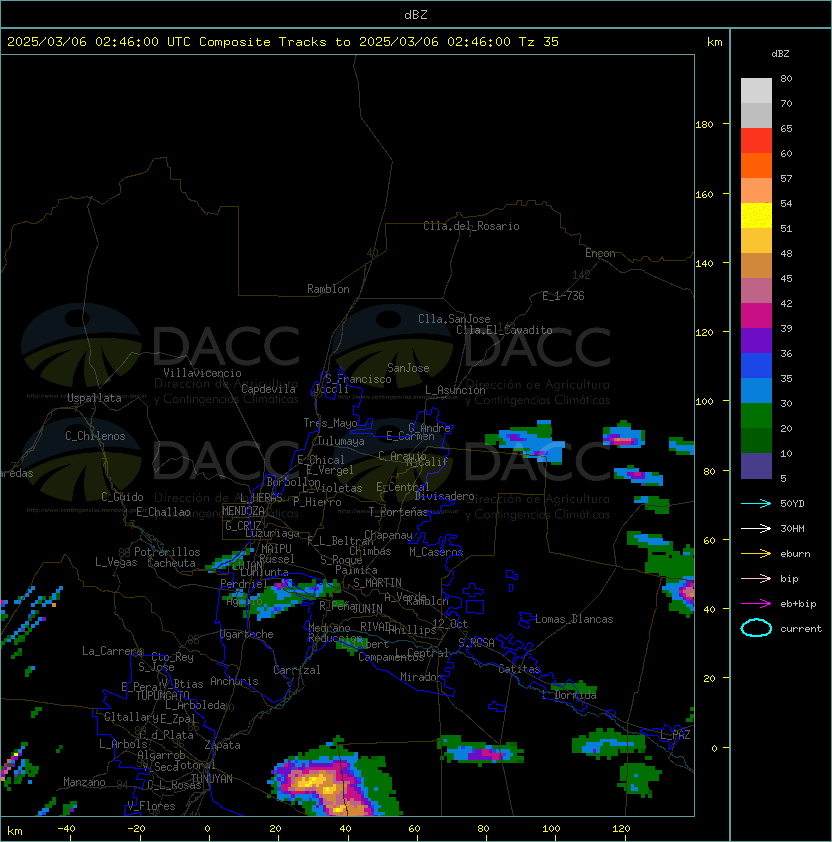Click the magenta 42 dBZ color swatch

pos(756,315)
